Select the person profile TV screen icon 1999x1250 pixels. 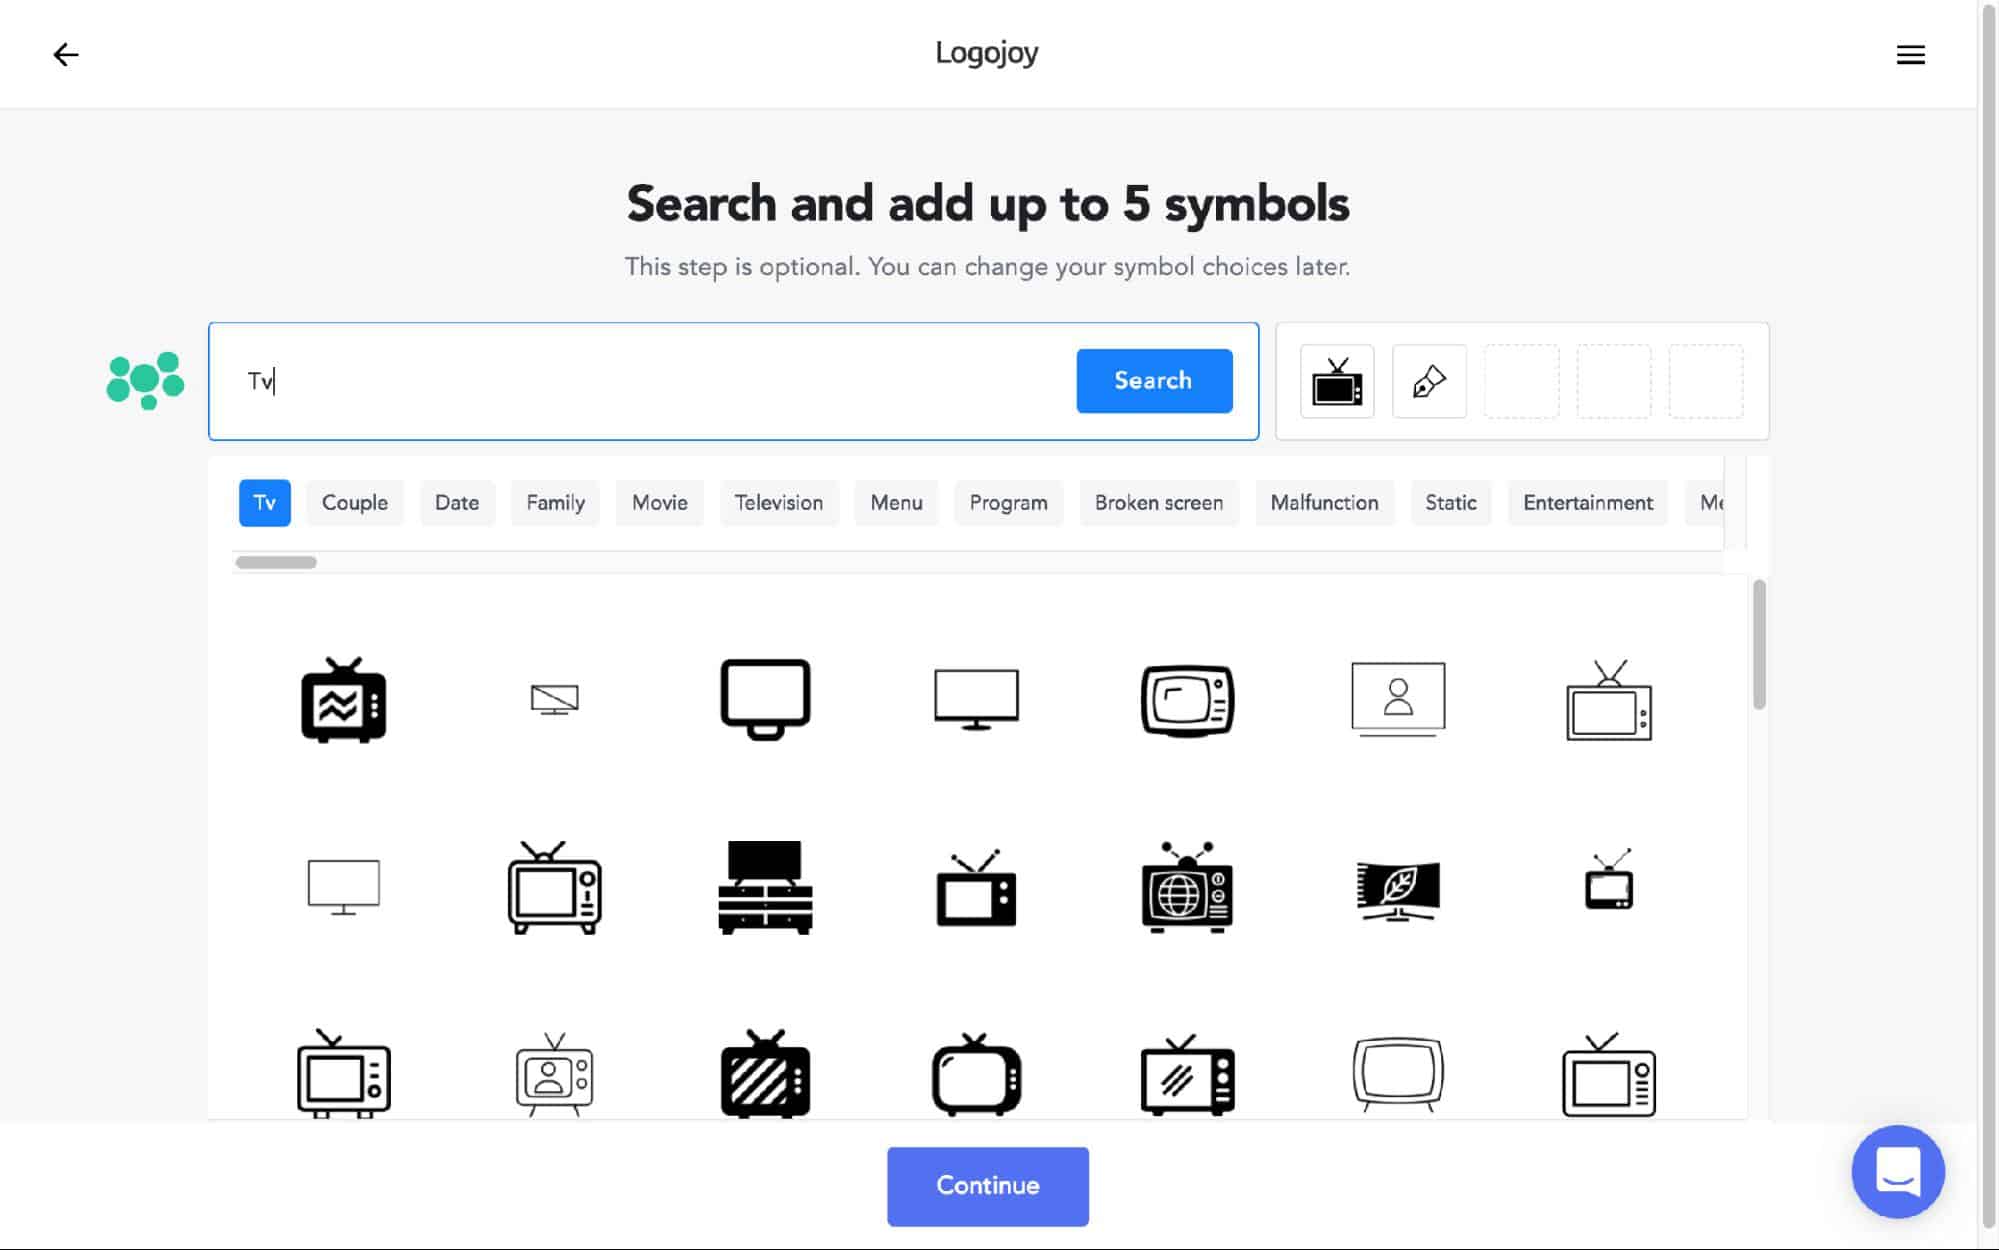coord(1397,698)
